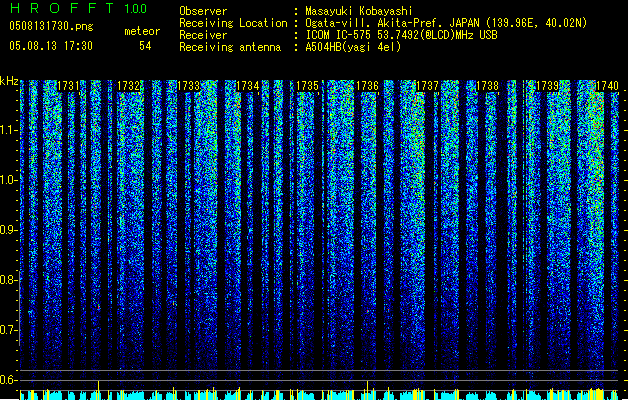Click the Observer label
629x400 pixels.
(x=203, y=11)
